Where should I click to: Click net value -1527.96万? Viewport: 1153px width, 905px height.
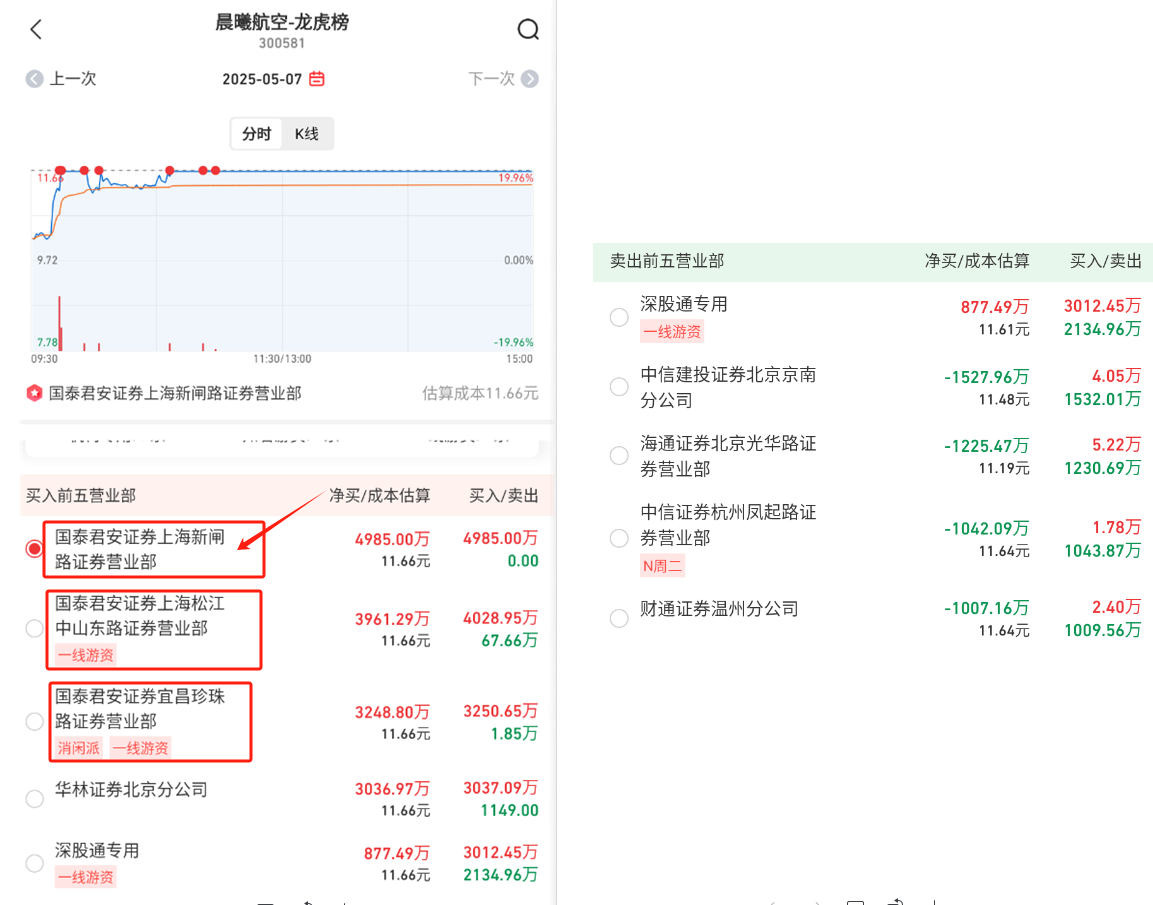[x=986, y=377]
